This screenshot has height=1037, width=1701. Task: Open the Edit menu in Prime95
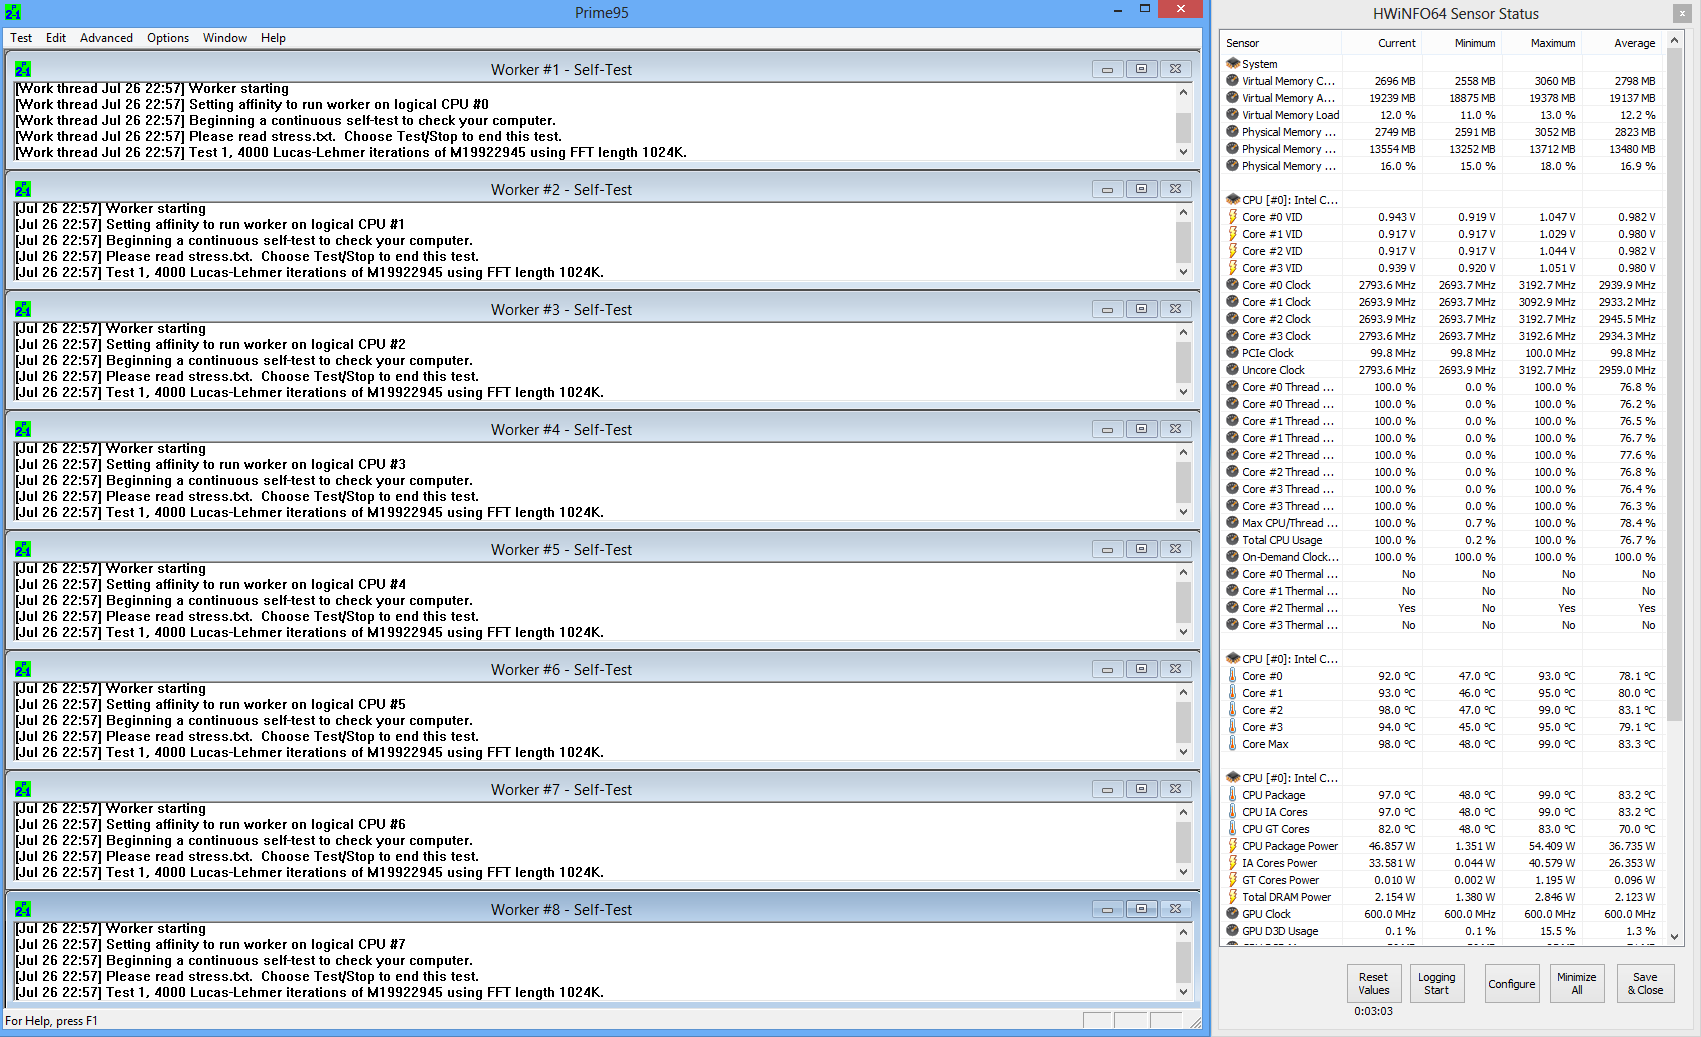[x=56, y=38]
